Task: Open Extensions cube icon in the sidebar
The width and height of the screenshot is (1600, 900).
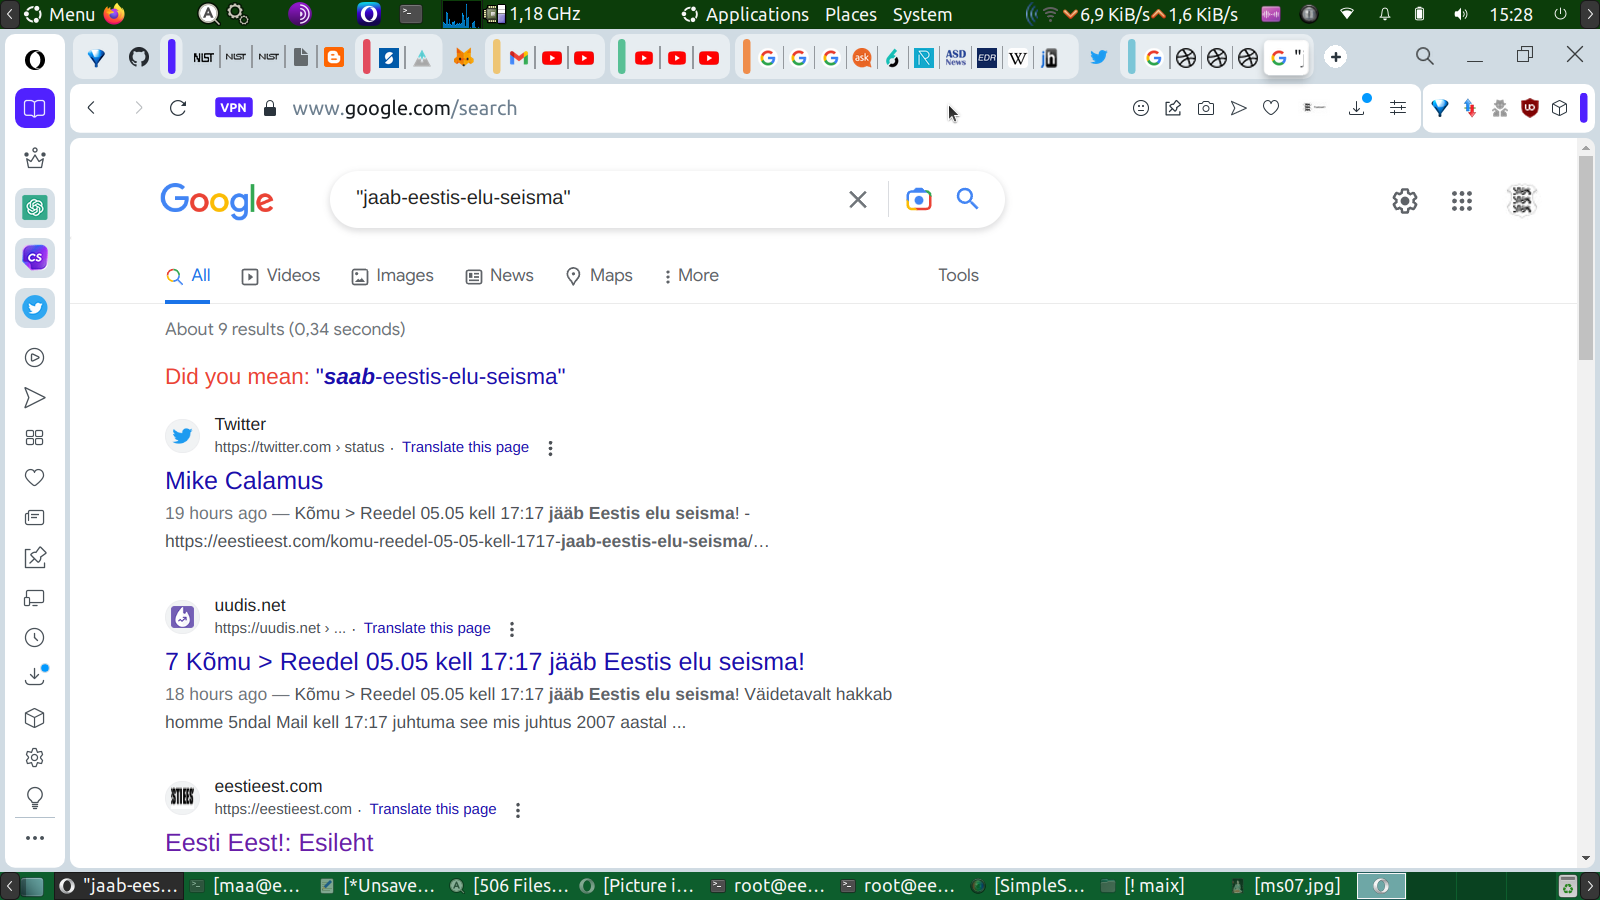Action: pos(35,718)
